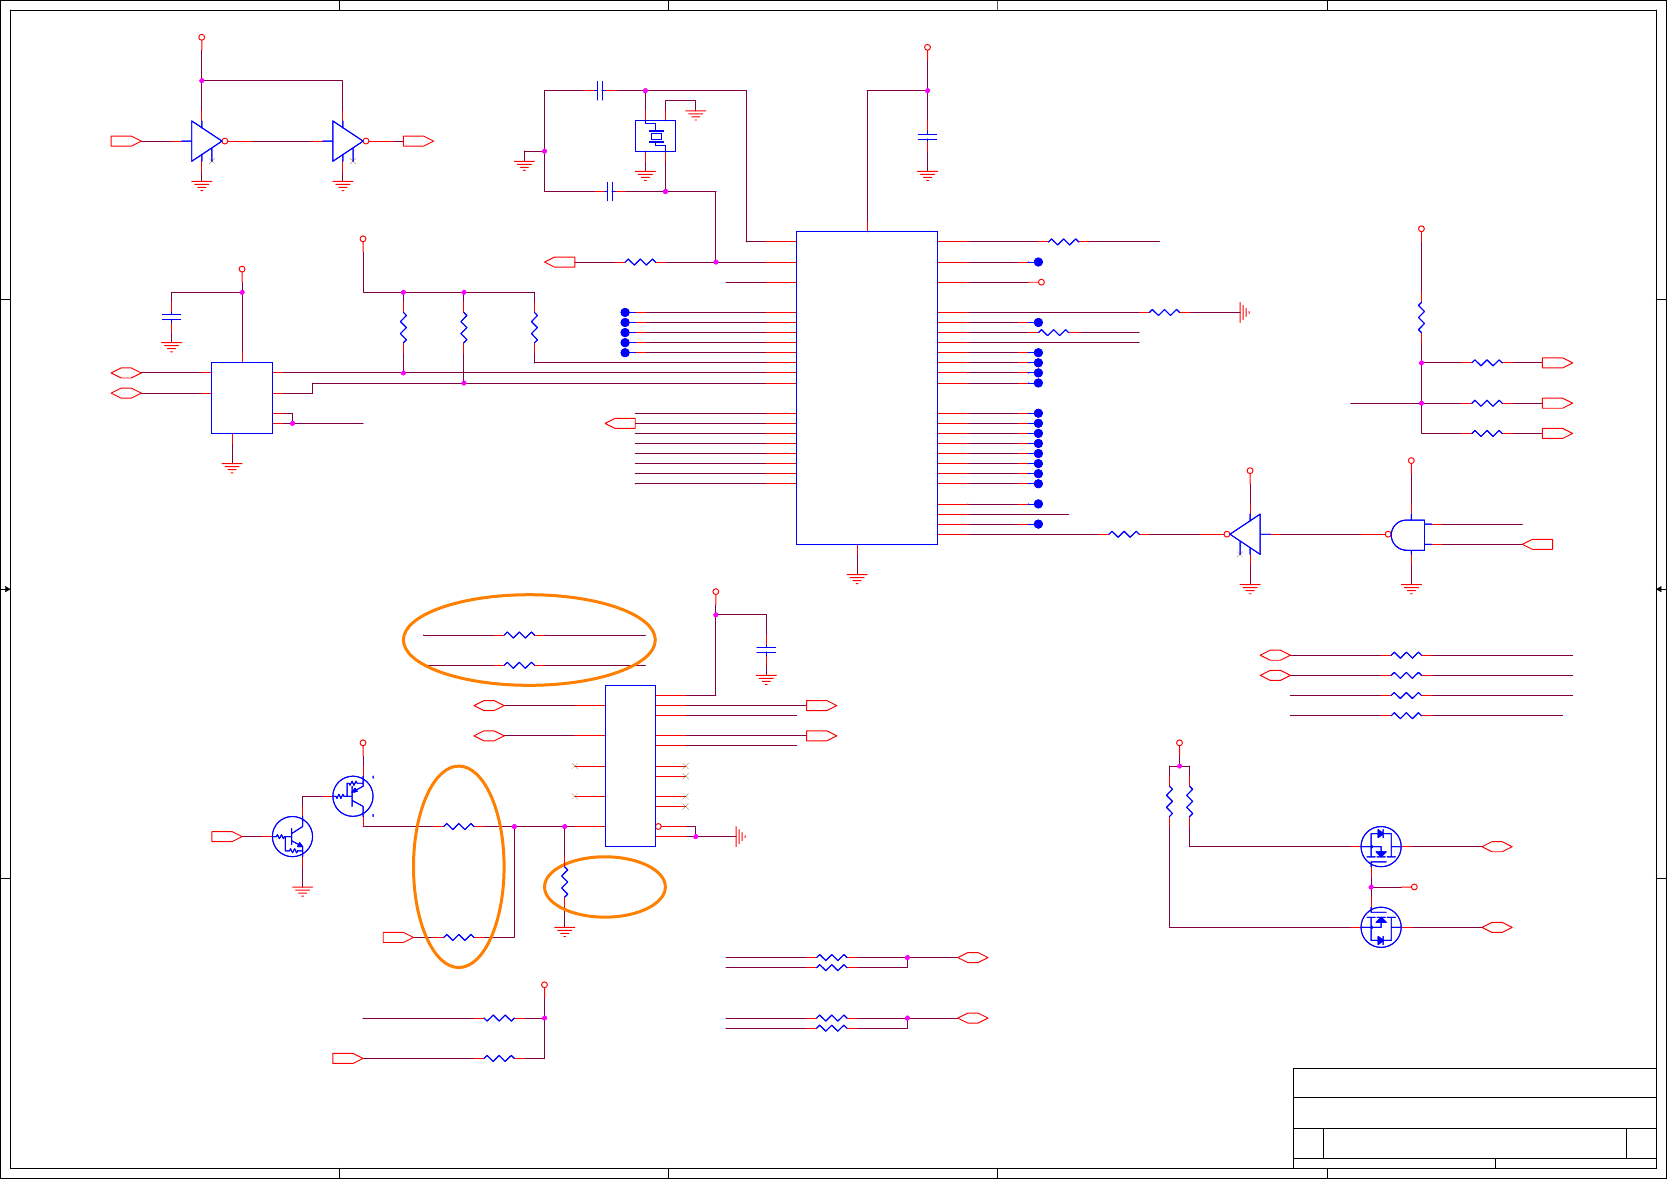Pick the first inverter fed by input port

(207, 141)
